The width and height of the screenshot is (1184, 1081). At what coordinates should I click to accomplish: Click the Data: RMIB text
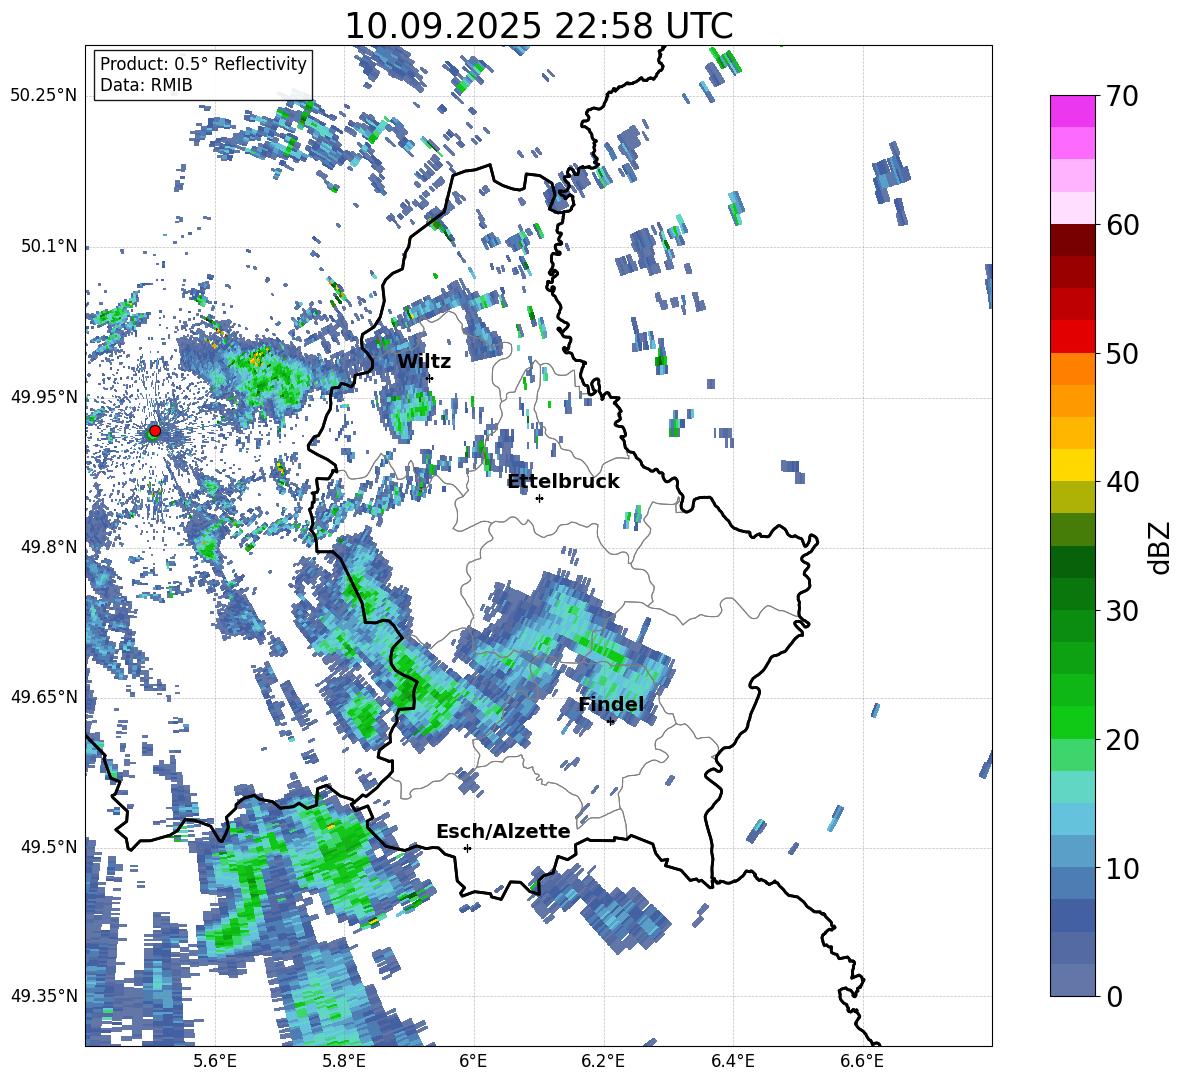[x=146, y=85]
